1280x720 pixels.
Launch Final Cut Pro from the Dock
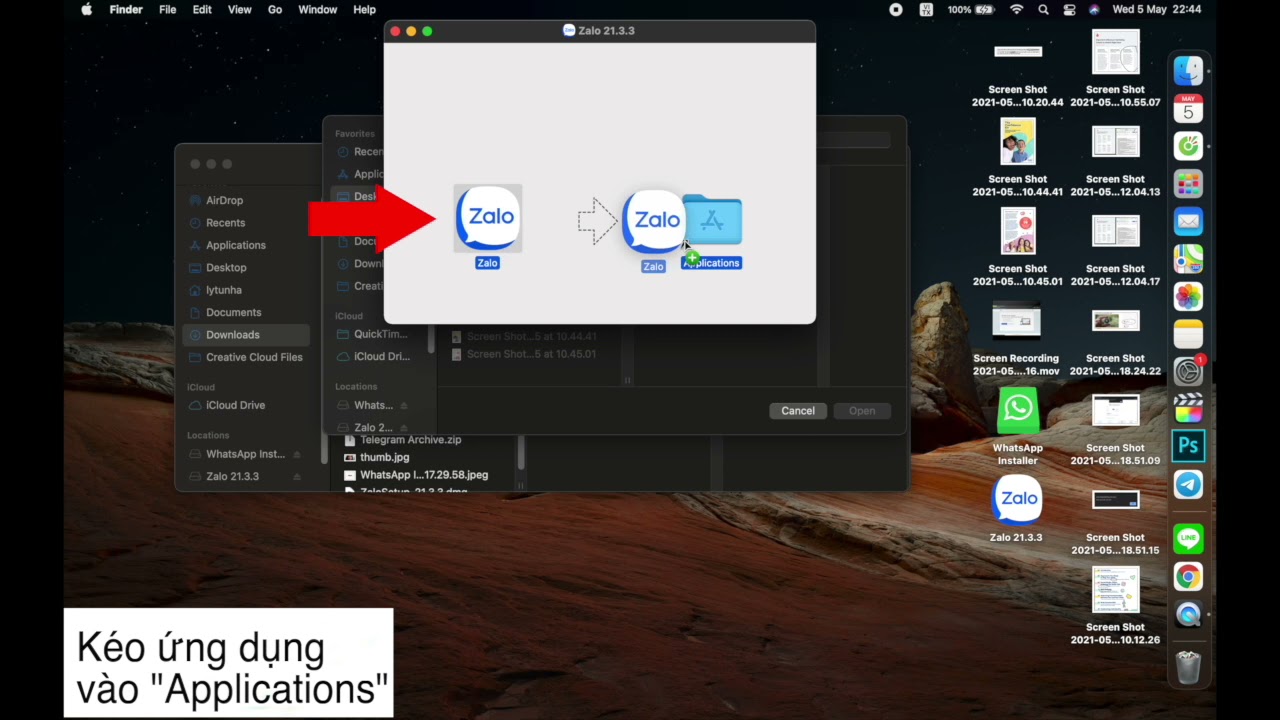pos(1188,409)
